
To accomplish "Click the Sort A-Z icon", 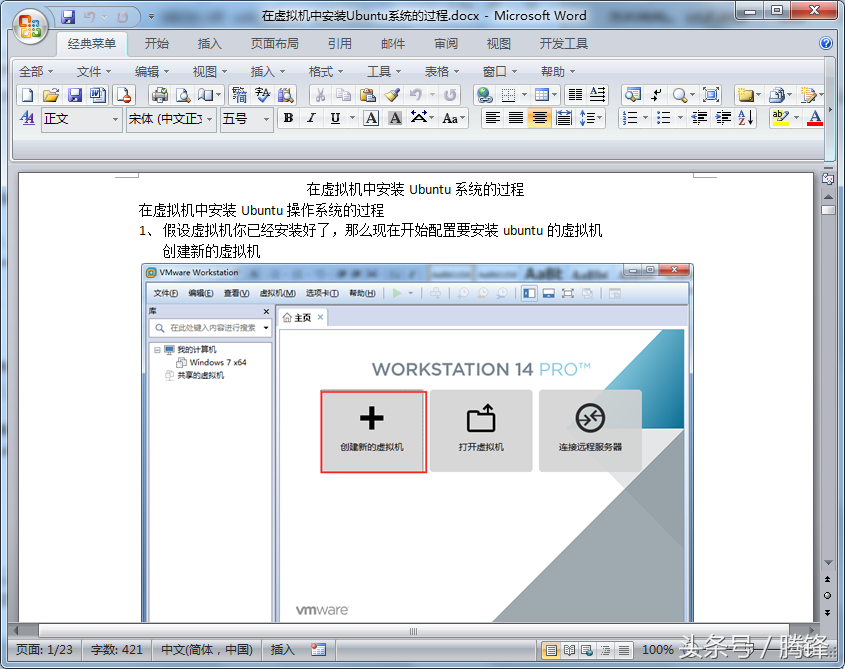I will [x=746, y=118].
